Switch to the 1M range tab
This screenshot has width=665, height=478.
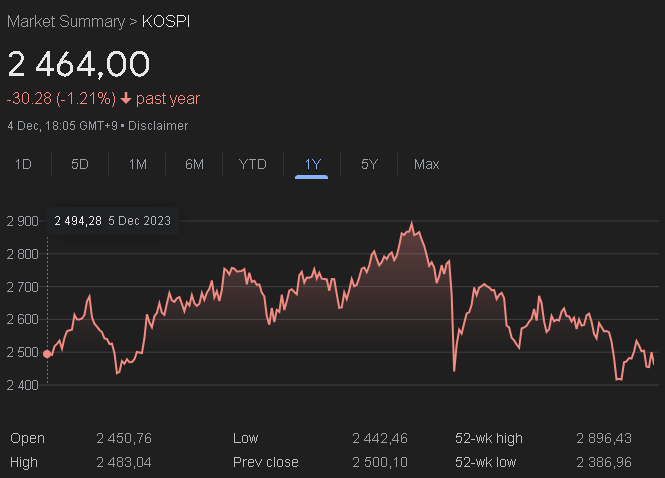[x=137, y=164]
